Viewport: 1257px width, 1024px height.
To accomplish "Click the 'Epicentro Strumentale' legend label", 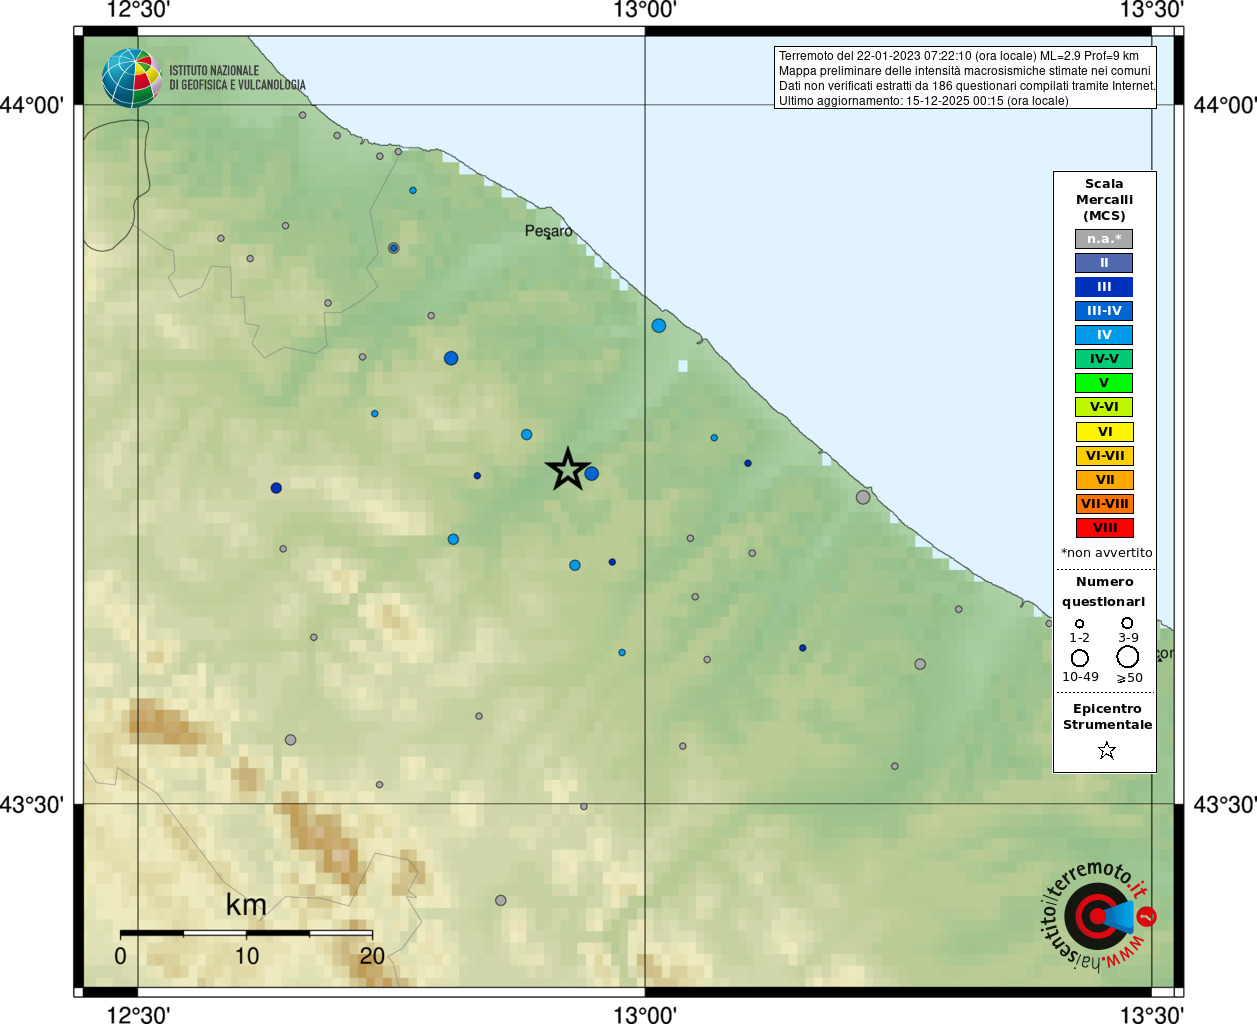I will click(1107, 717).
